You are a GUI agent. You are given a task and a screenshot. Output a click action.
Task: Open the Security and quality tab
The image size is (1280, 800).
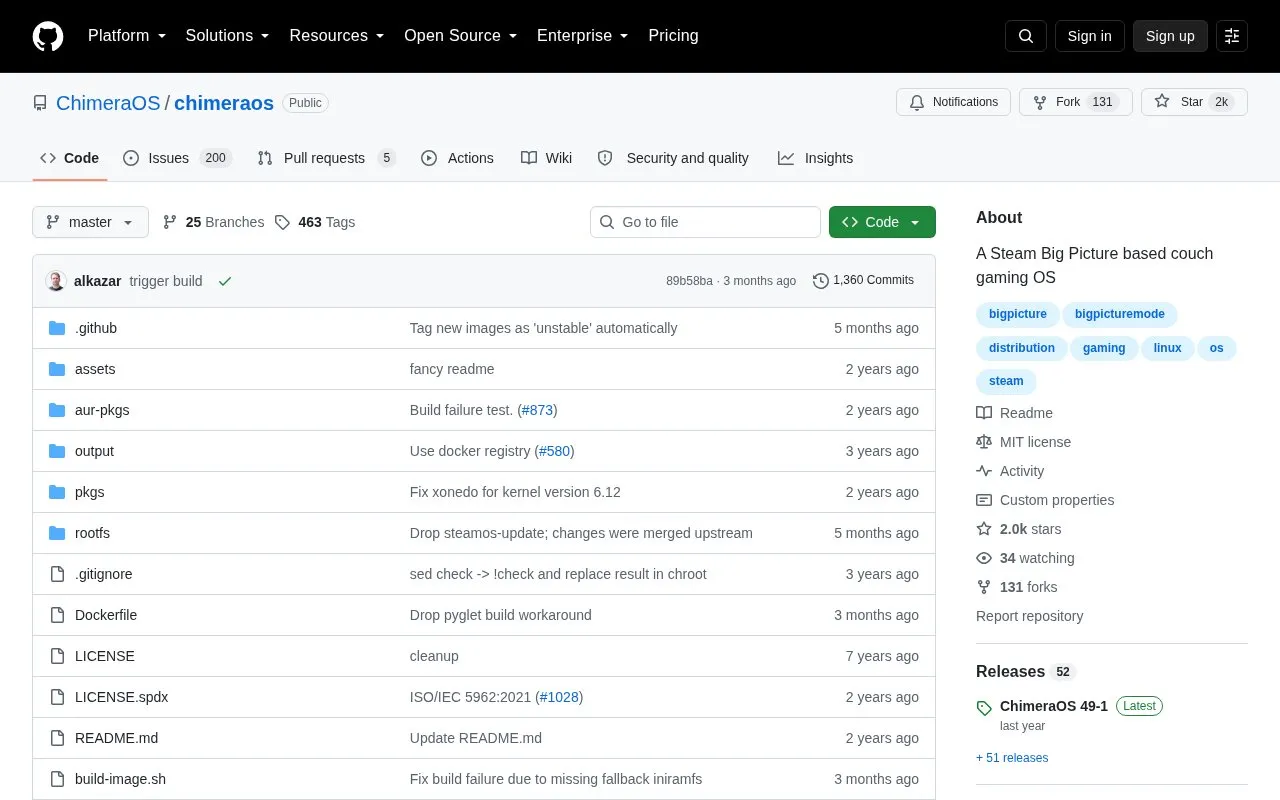point(673,158)
